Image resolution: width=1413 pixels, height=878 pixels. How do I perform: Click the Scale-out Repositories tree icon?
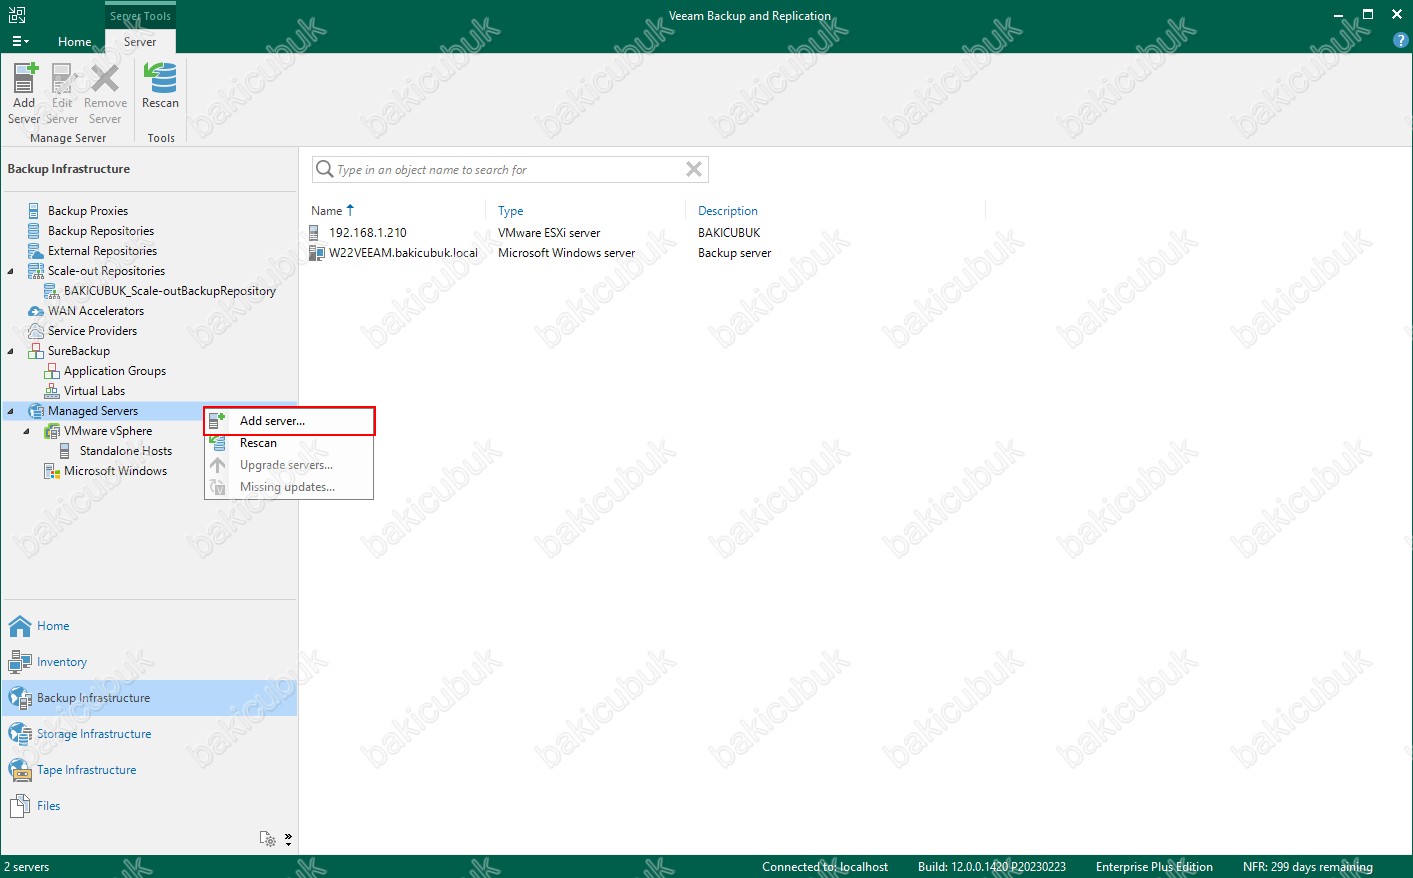pyautogui.click(x=36, y=271)
